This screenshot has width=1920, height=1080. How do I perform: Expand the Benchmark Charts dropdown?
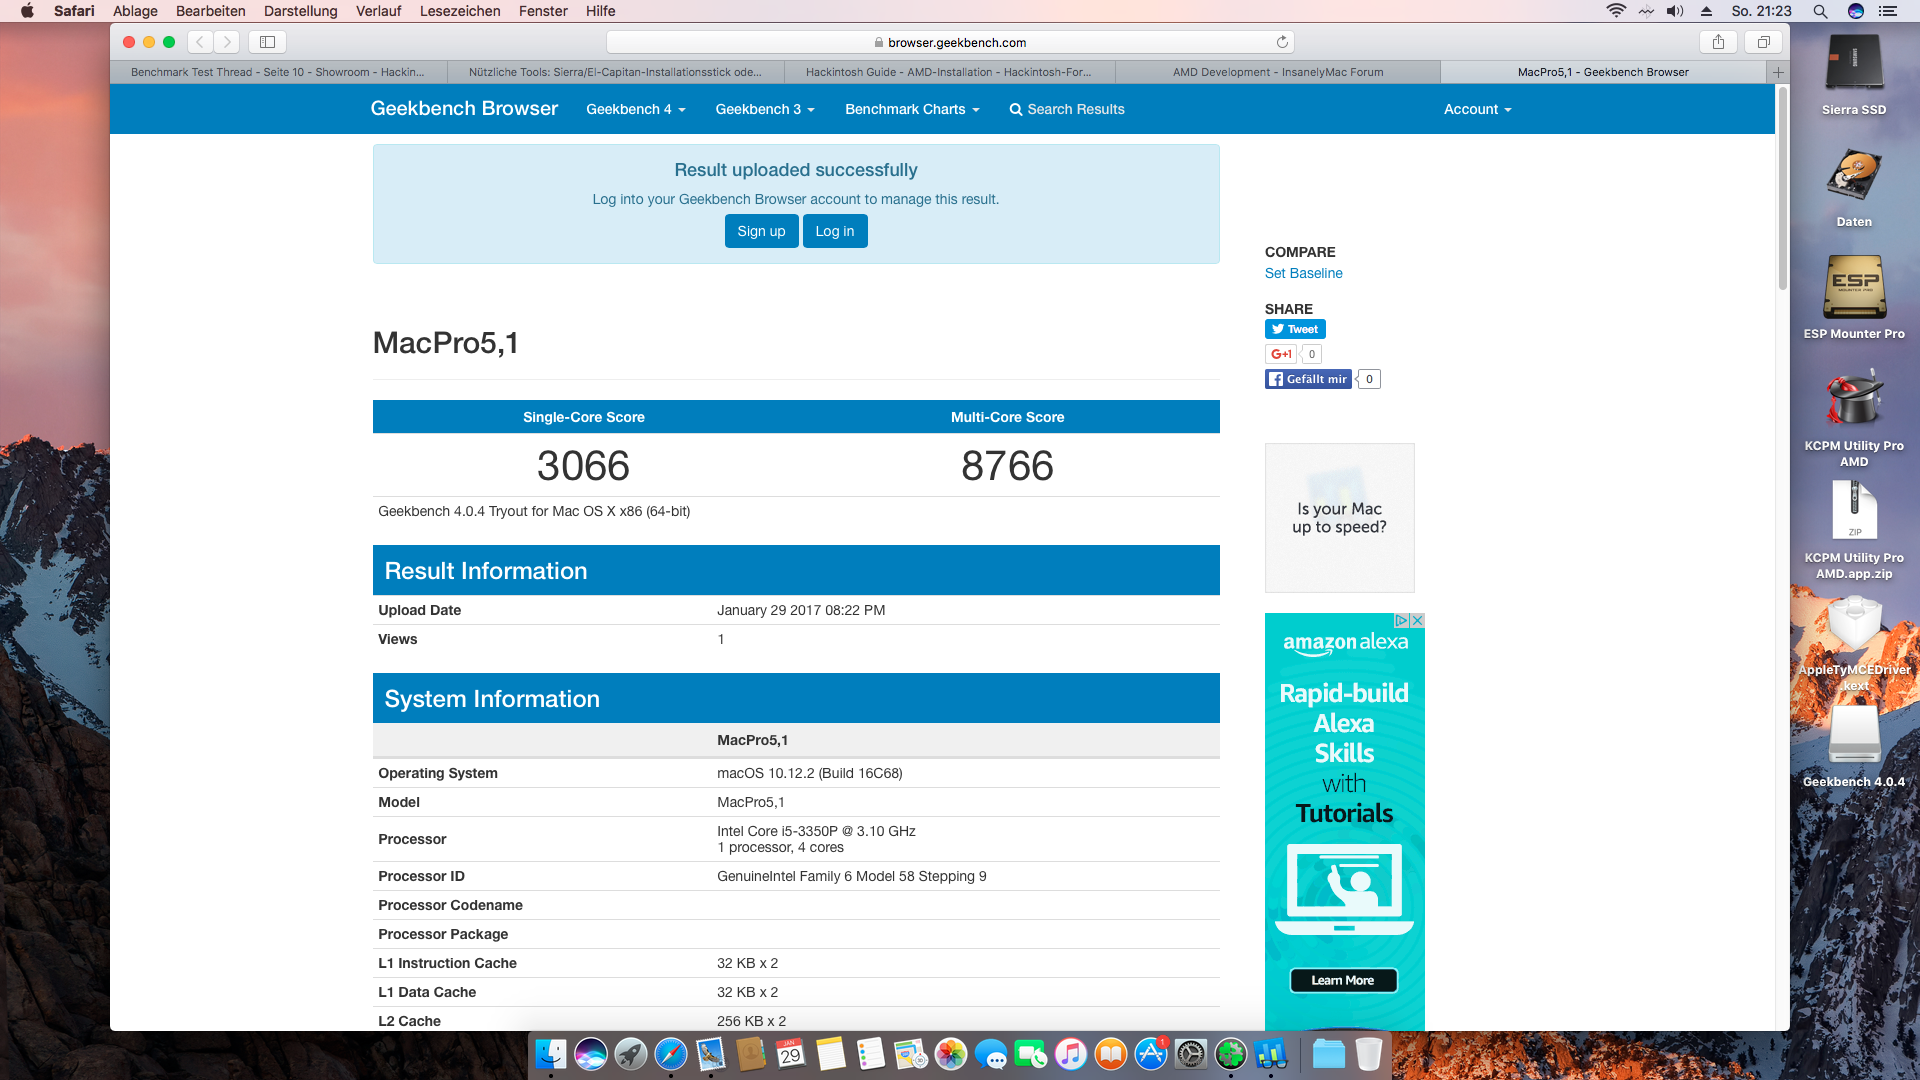pos(911,109)
